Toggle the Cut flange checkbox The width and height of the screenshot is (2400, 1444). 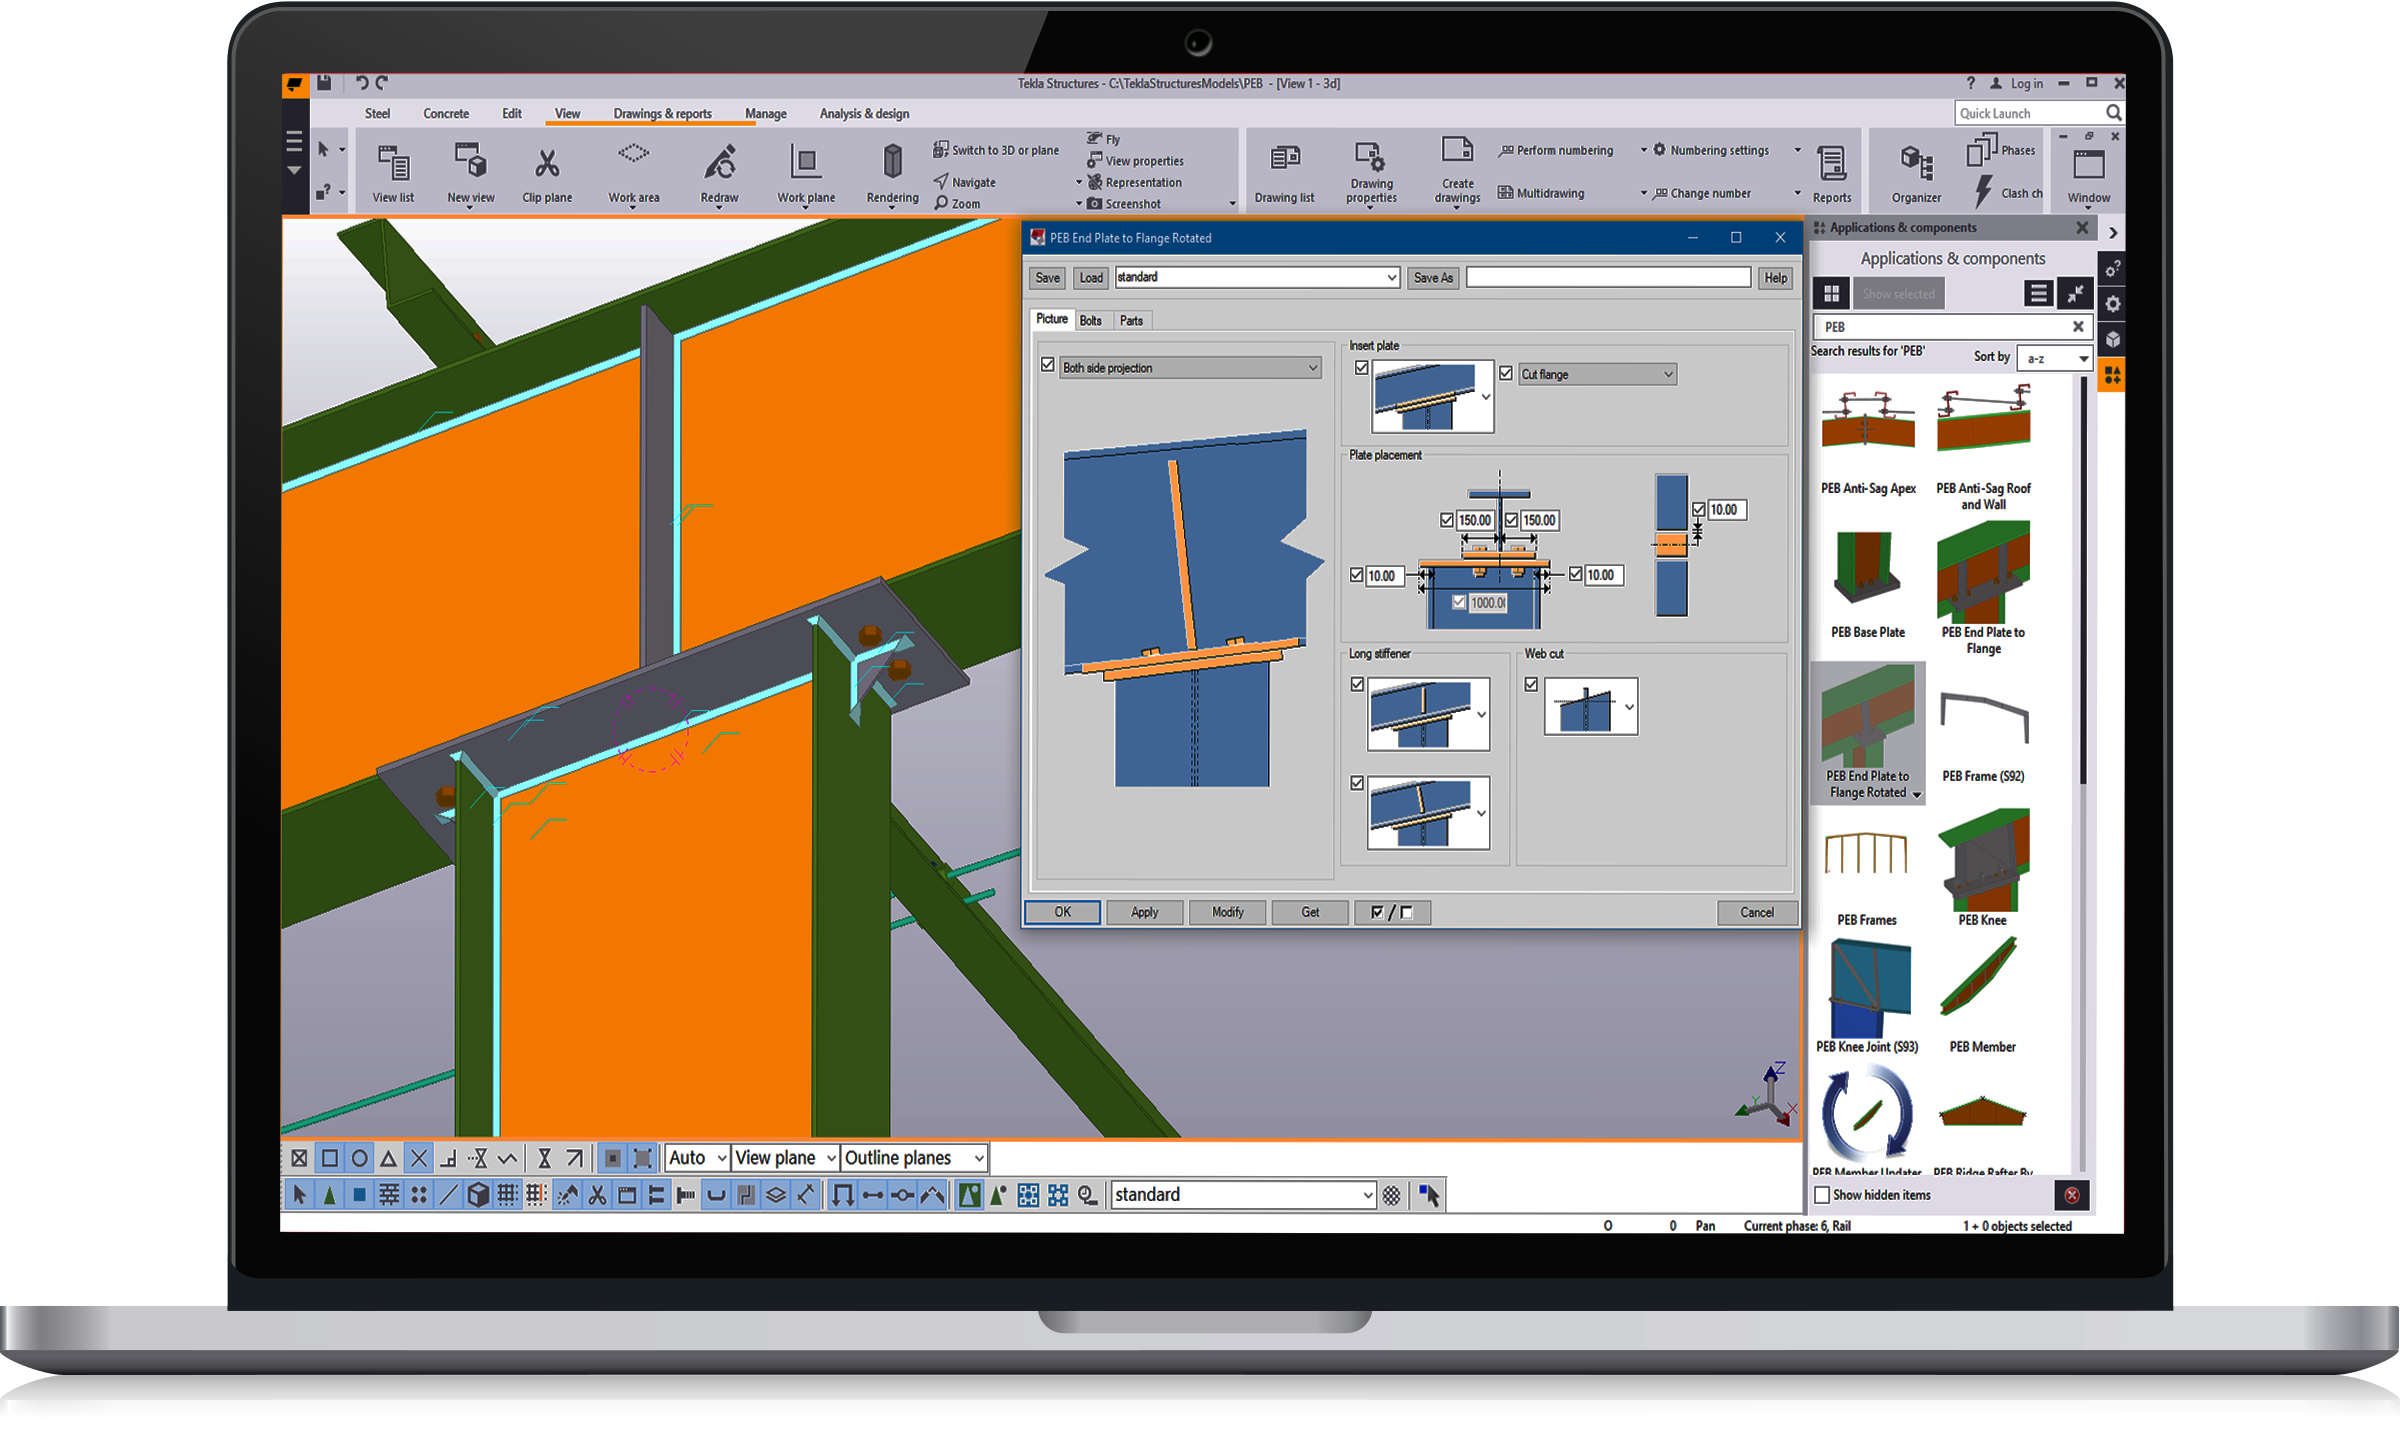(1505, 373)
